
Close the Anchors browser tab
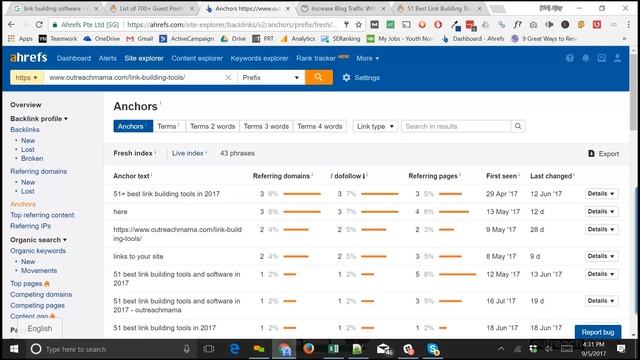(x=288, y=8)
